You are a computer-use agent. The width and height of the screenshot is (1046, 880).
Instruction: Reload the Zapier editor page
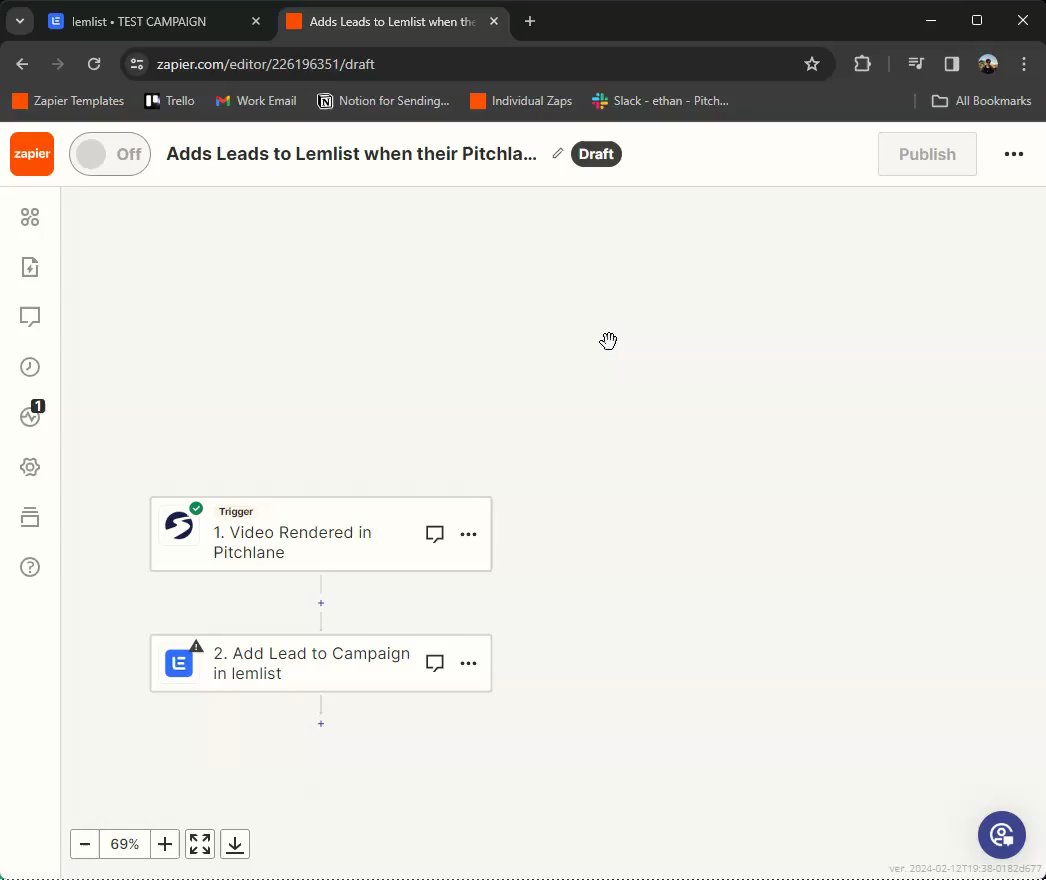(94, 64)
